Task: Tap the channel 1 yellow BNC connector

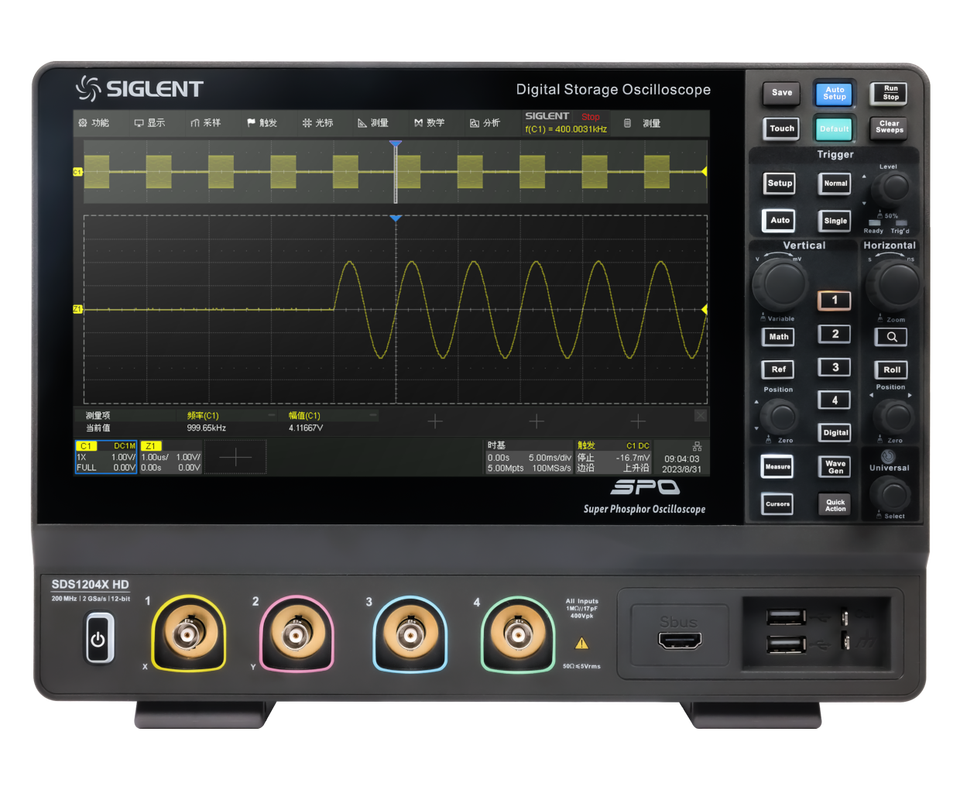Action: click(x=188, y=633)
